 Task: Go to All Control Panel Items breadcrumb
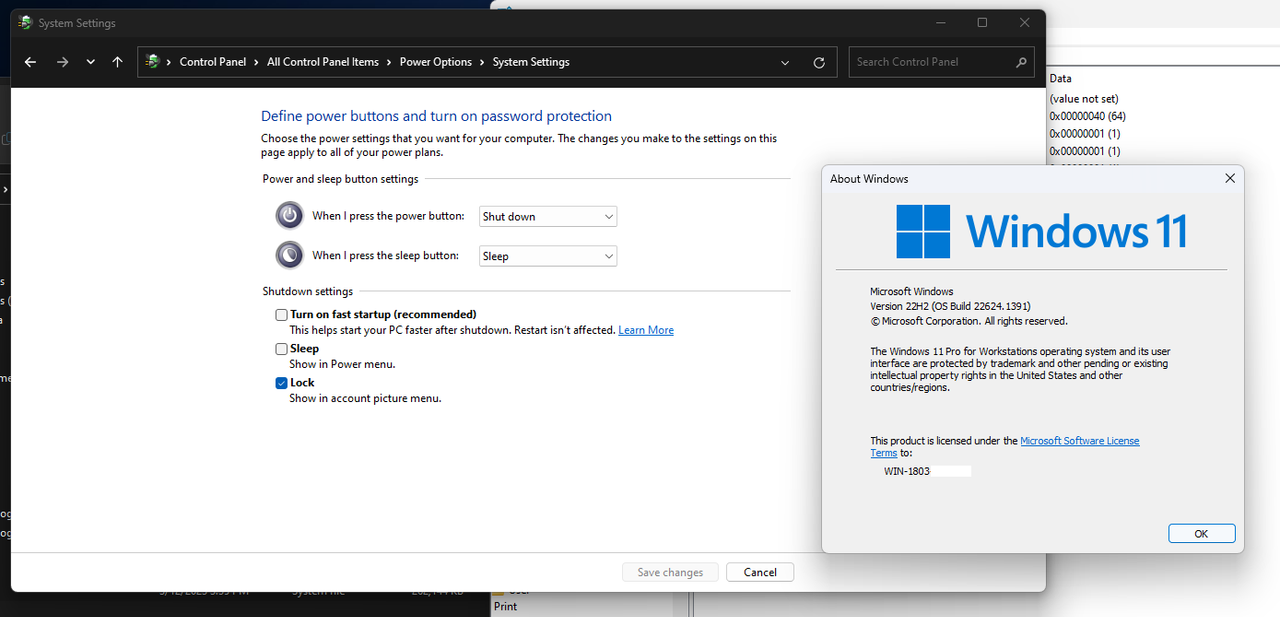323,62
